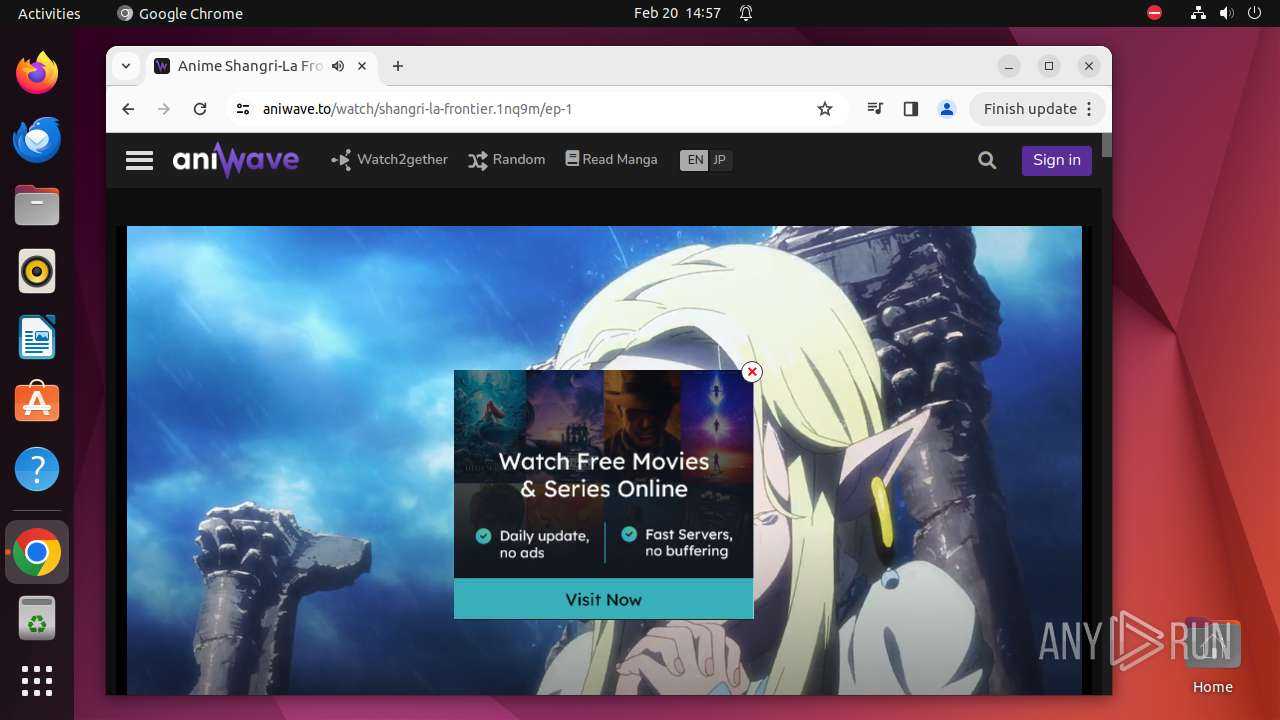The height and width of the screenshot is (720, 1280).
Task: Go back to previous page
Action: pos(128,109)
